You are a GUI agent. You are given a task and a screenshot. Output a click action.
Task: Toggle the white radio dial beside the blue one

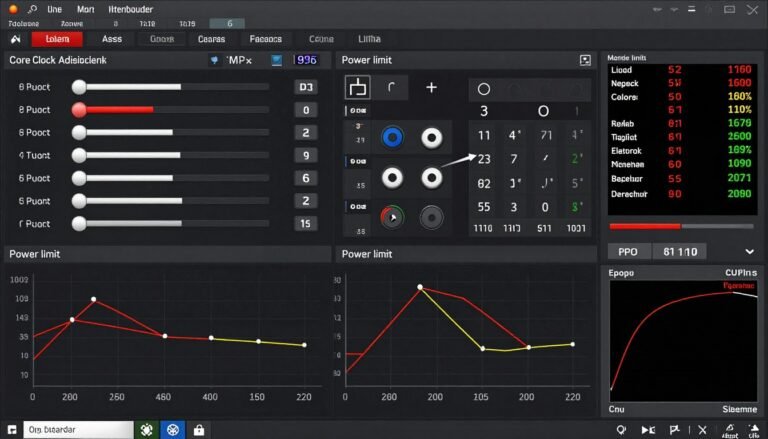(432, 138)
